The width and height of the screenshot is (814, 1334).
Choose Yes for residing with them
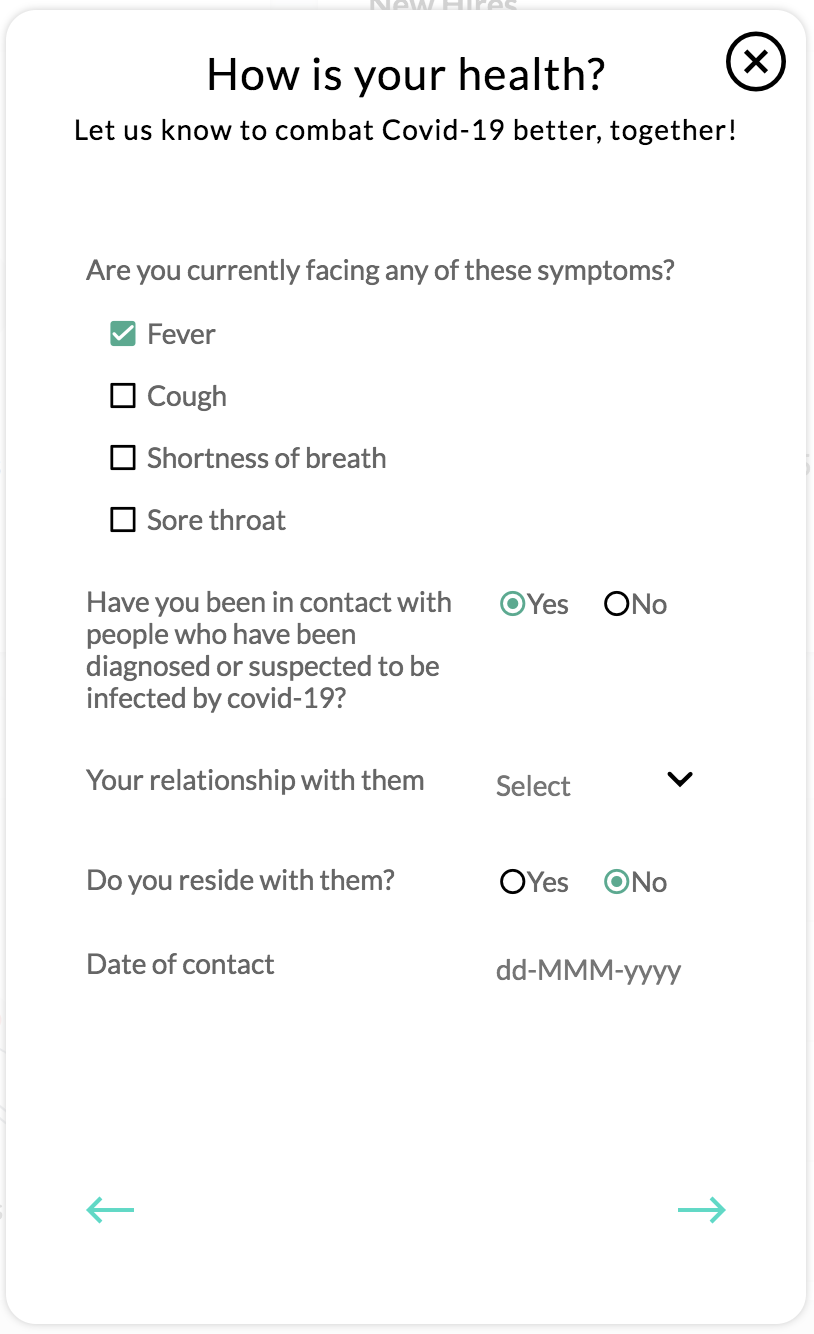coord(513,882)
